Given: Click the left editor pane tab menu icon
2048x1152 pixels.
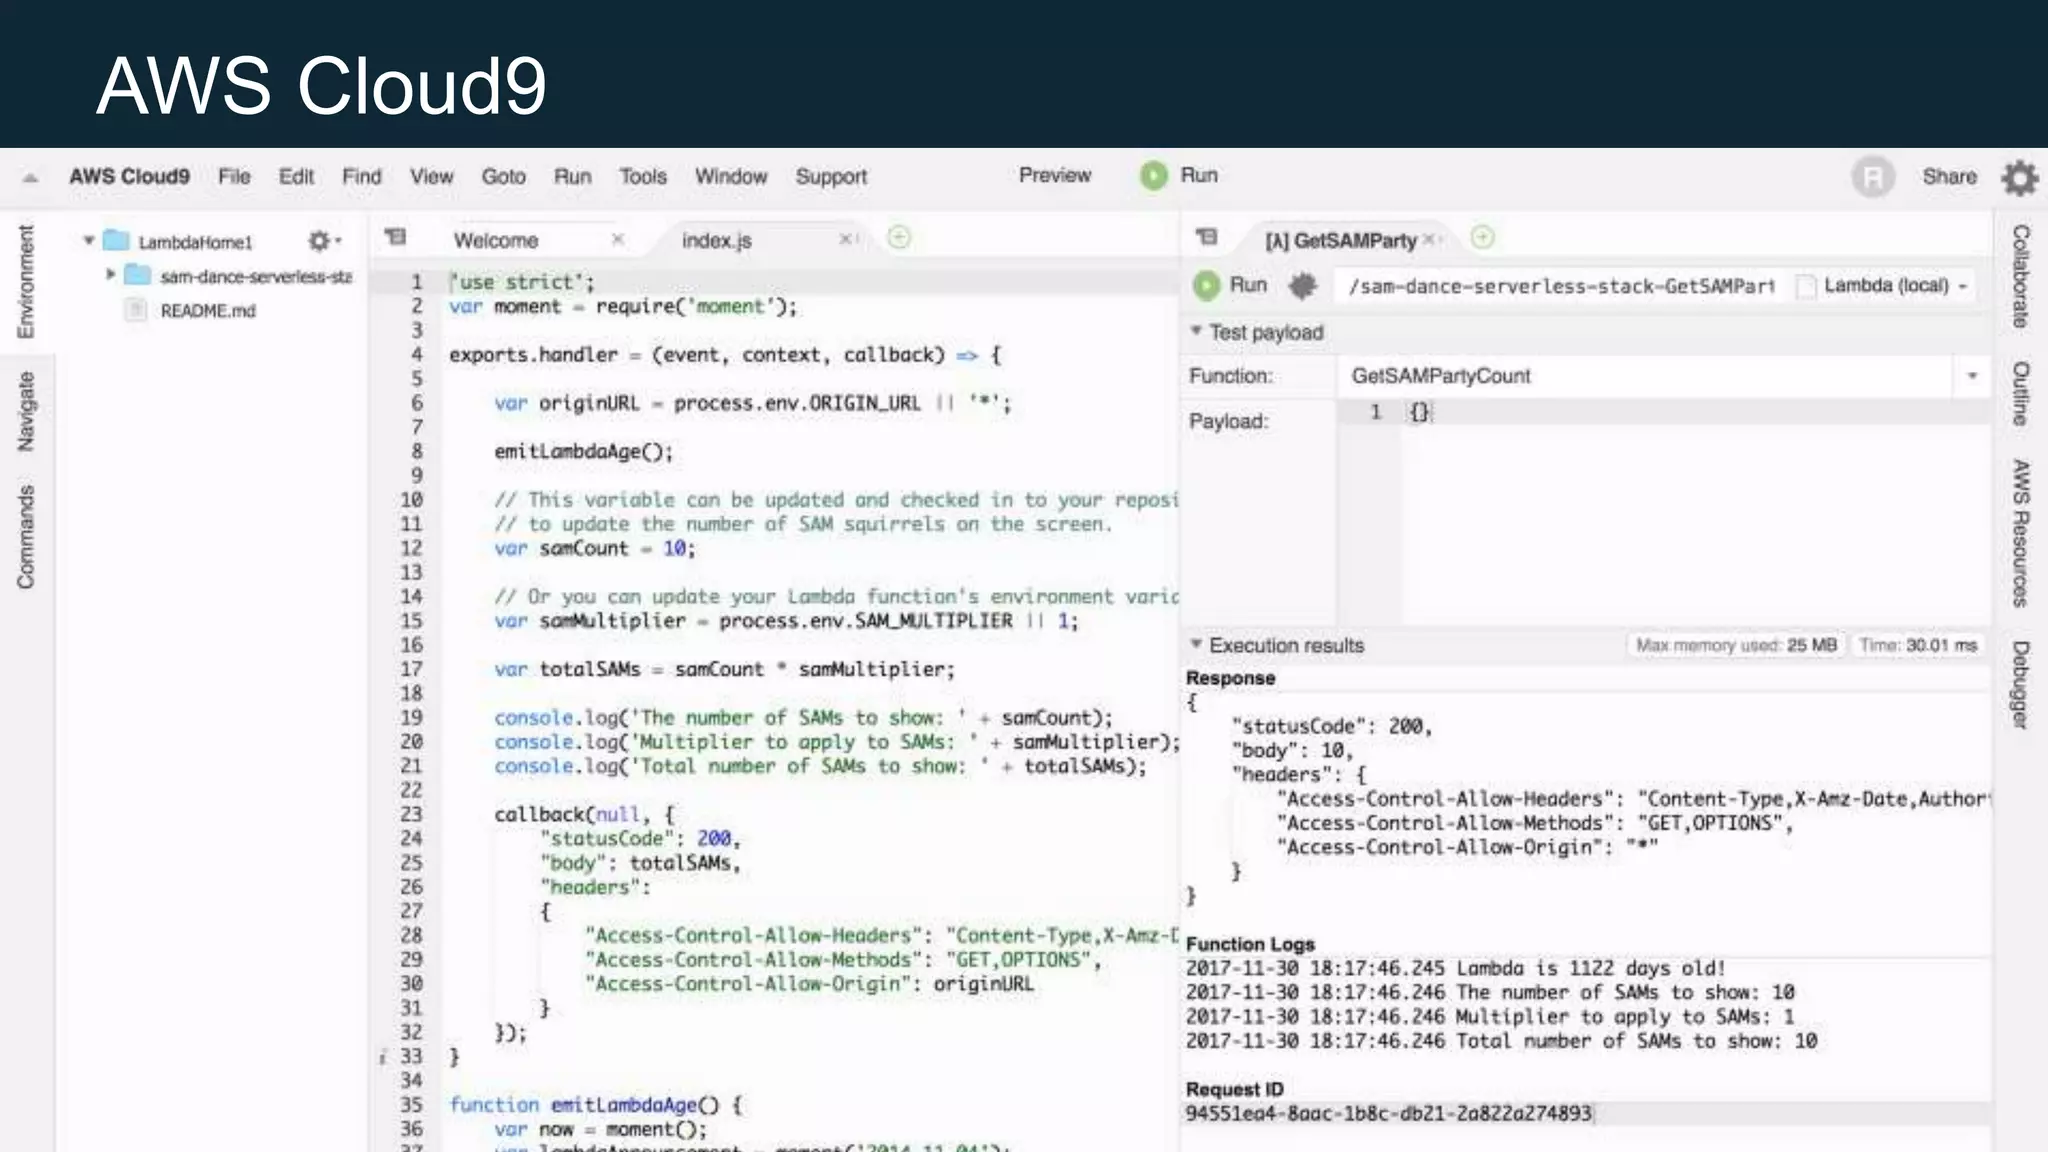Looking at the screenshot, I should click(x=396, y=237).
